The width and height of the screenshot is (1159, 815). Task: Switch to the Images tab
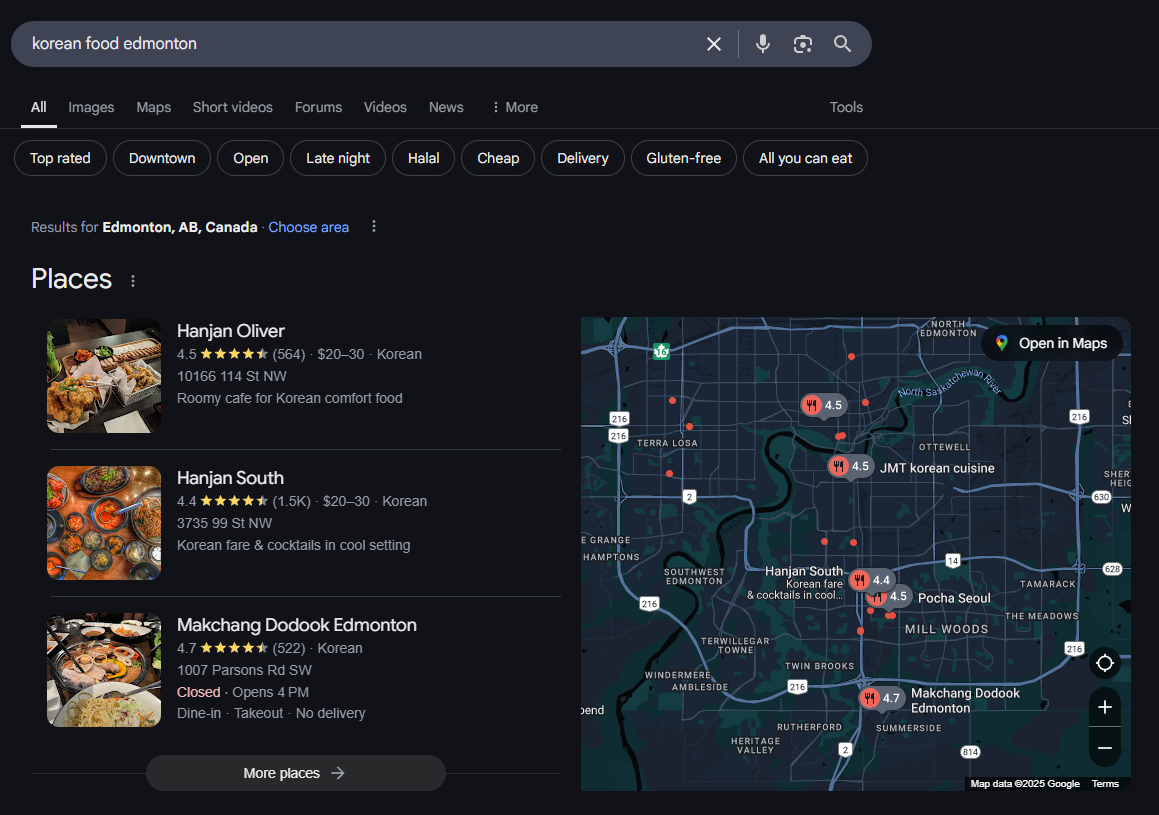(x=91, y=107)
